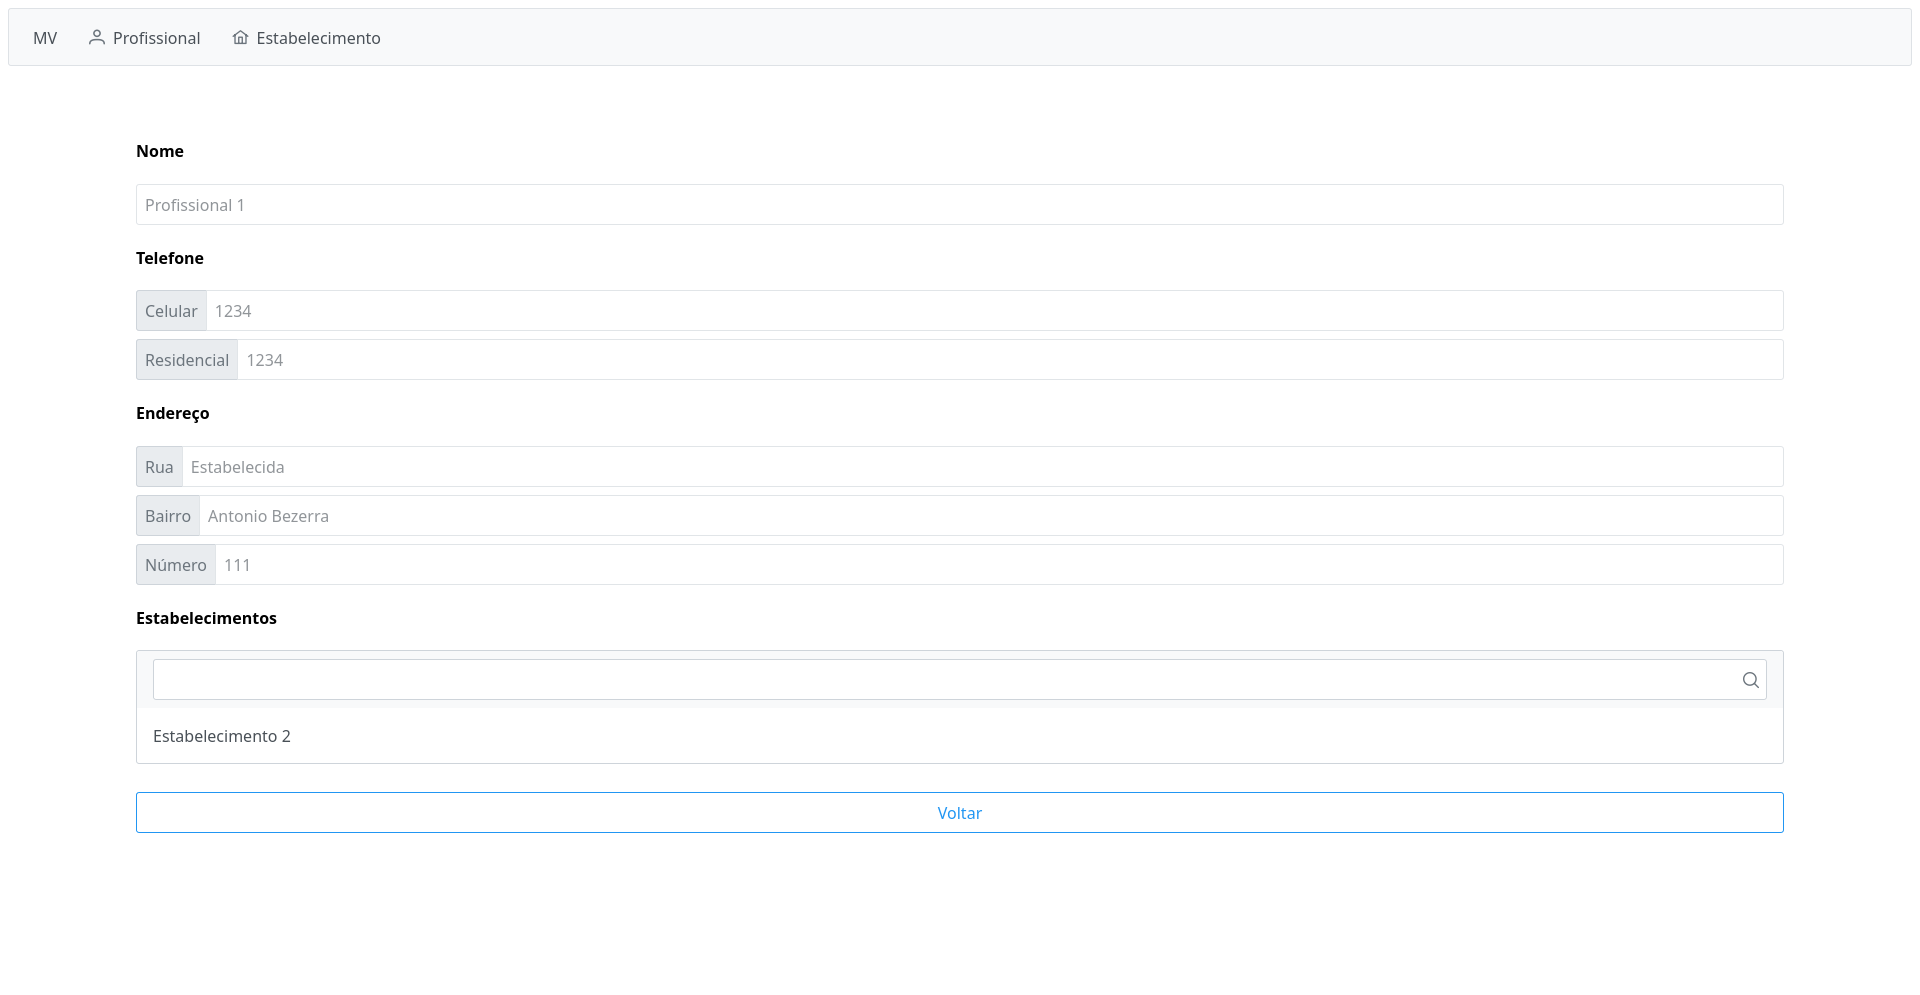Focus the Nome field with Profissional 1
Viewport: 1920px width, 995px height.
pos(960,205)
